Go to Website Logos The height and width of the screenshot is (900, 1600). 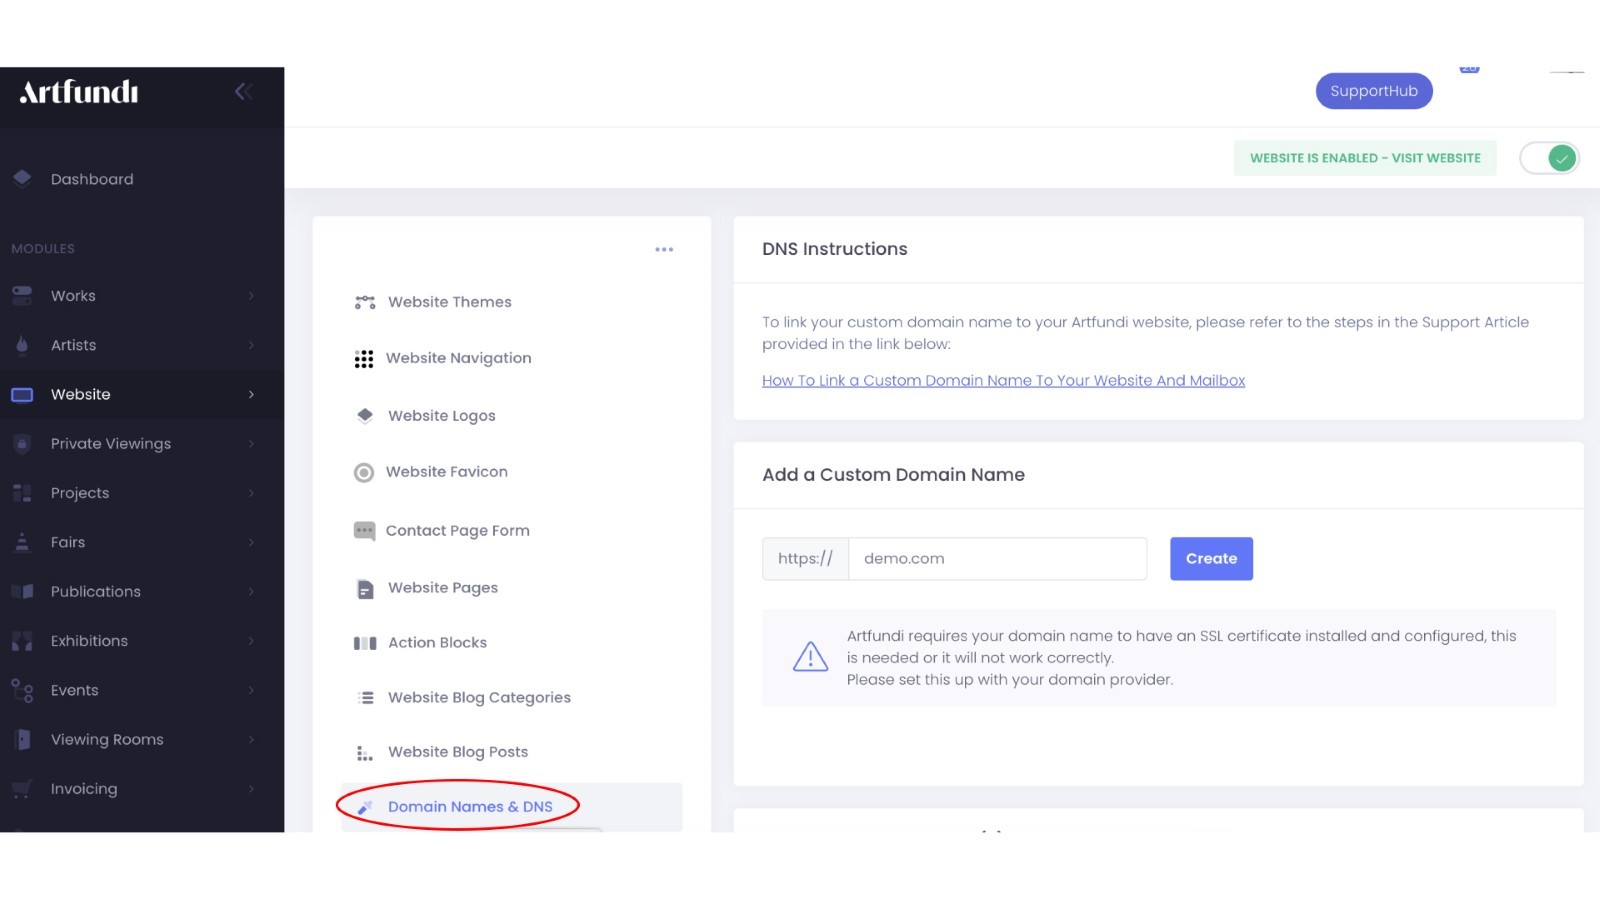[x=442, y=416]
